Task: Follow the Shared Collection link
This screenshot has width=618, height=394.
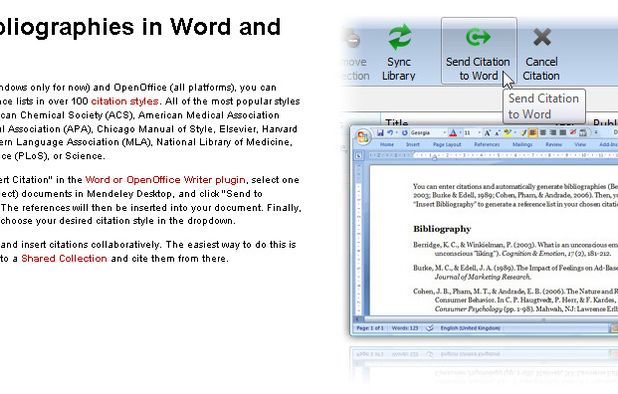Action: coord(64,259)
